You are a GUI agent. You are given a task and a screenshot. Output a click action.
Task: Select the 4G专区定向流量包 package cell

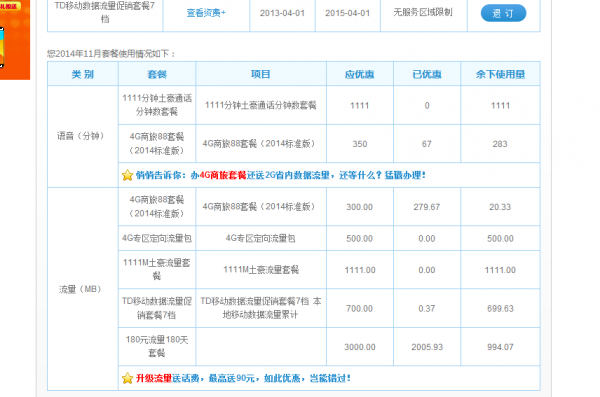[157, 239]
